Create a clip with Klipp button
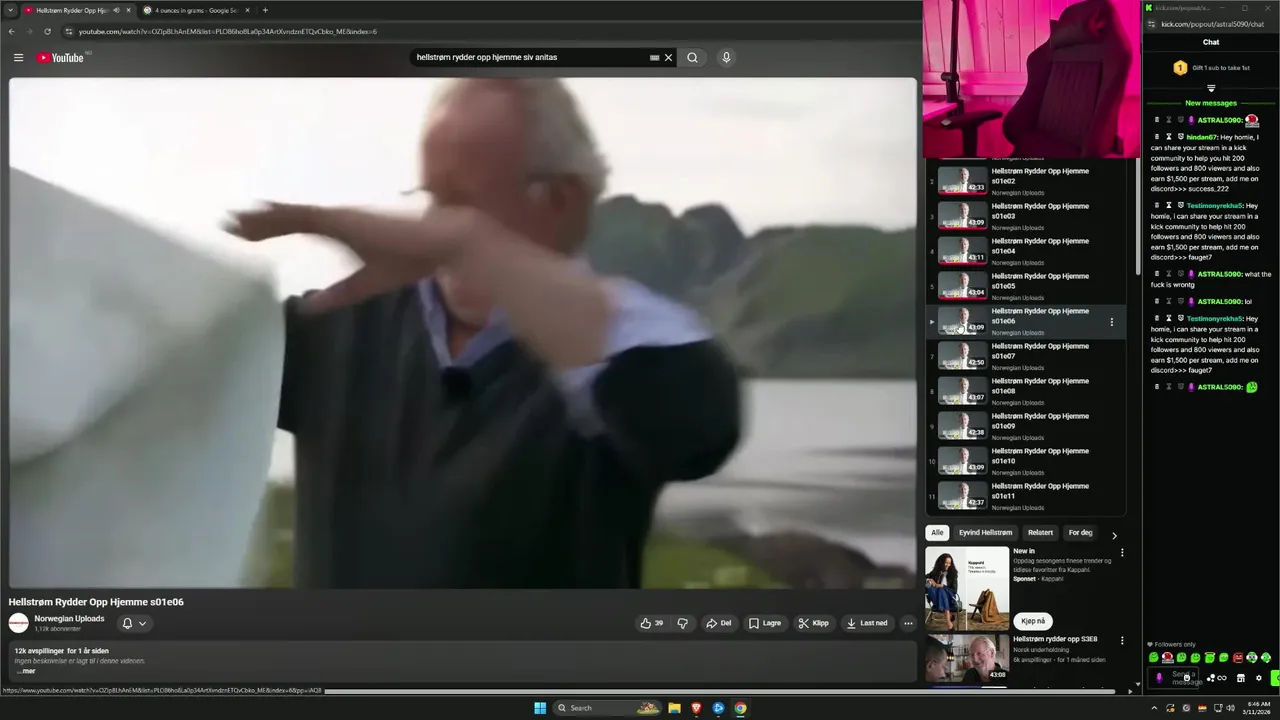 click(x=813, y=623)
